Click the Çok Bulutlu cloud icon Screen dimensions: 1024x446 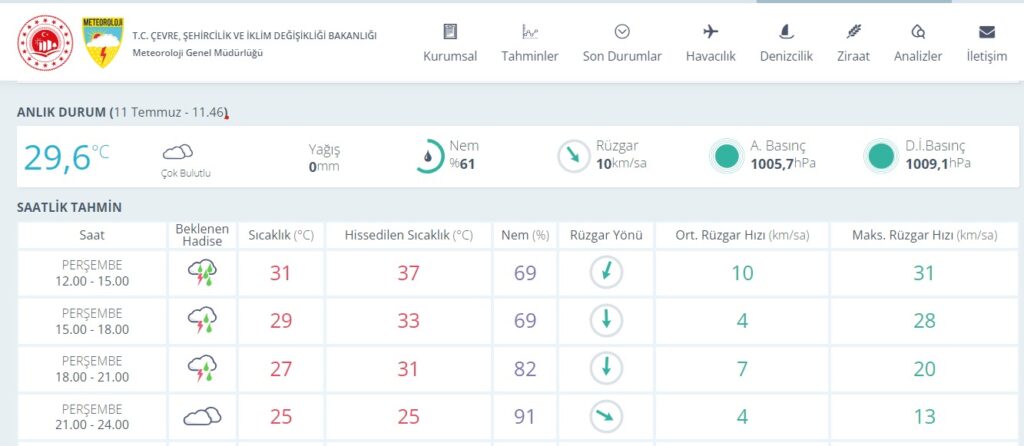point(177,152)
